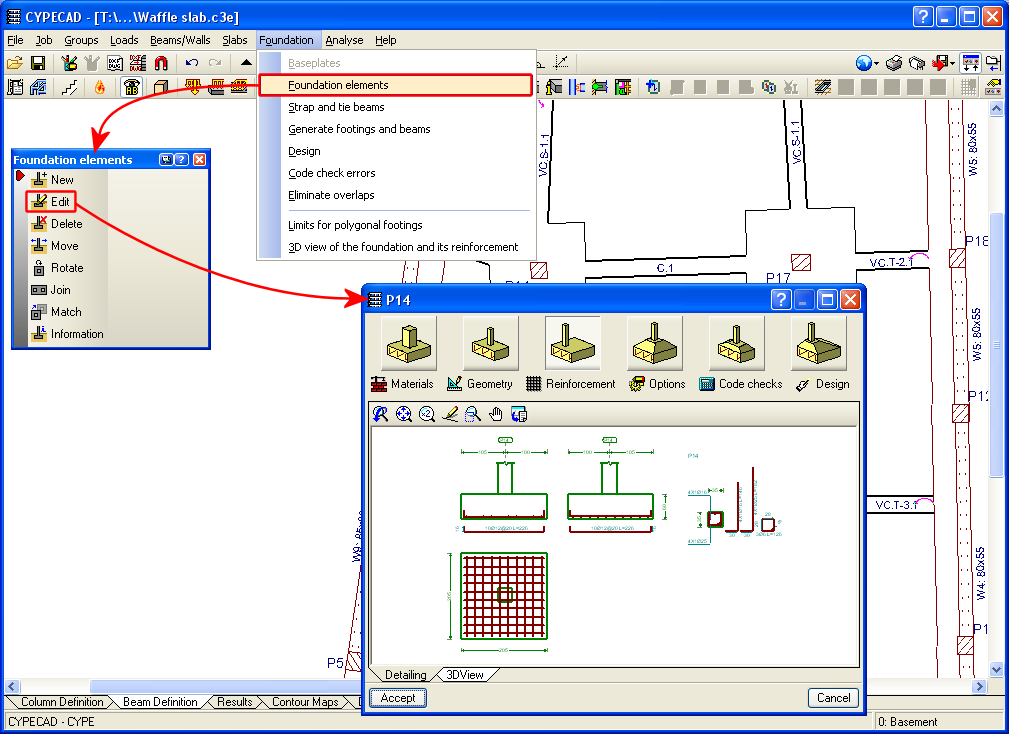This screenshot has width=1009, height=734.
Task: Click the Materials brick icon in P14
Action: pyautogui.click(x=379, y=384)
